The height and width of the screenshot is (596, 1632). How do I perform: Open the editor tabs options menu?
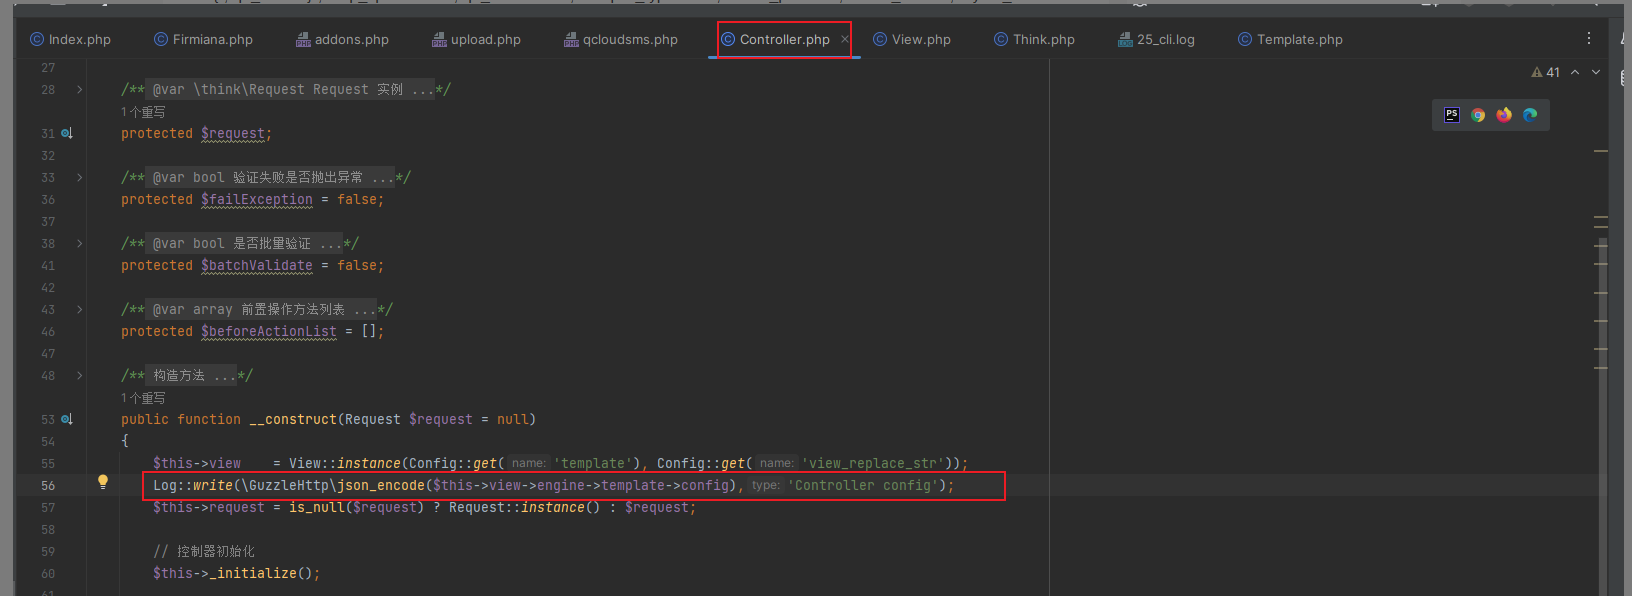click(x=1589, y=38)
